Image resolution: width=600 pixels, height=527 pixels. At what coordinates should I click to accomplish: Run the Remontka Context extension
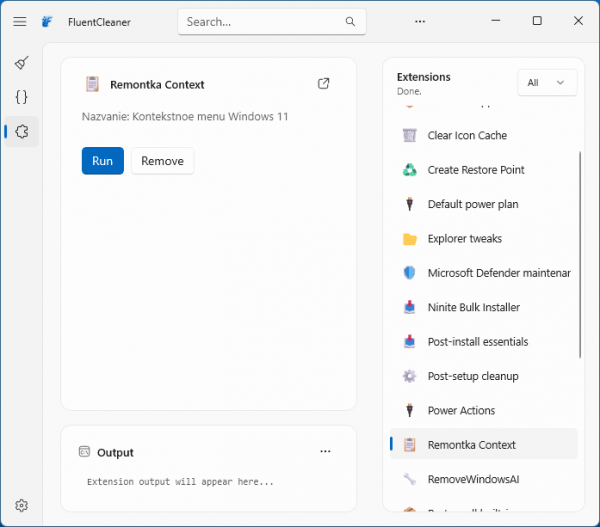point(103,161)
